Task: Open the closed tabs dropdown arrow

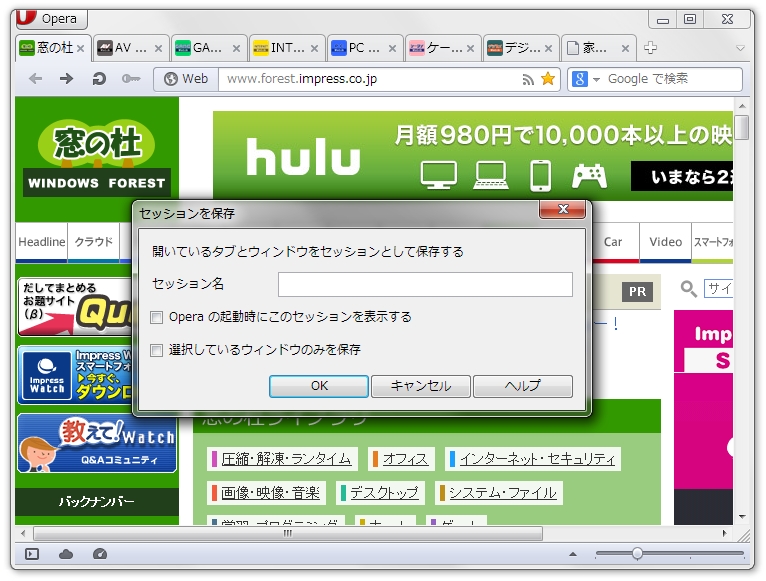Action: coord(741,48)
